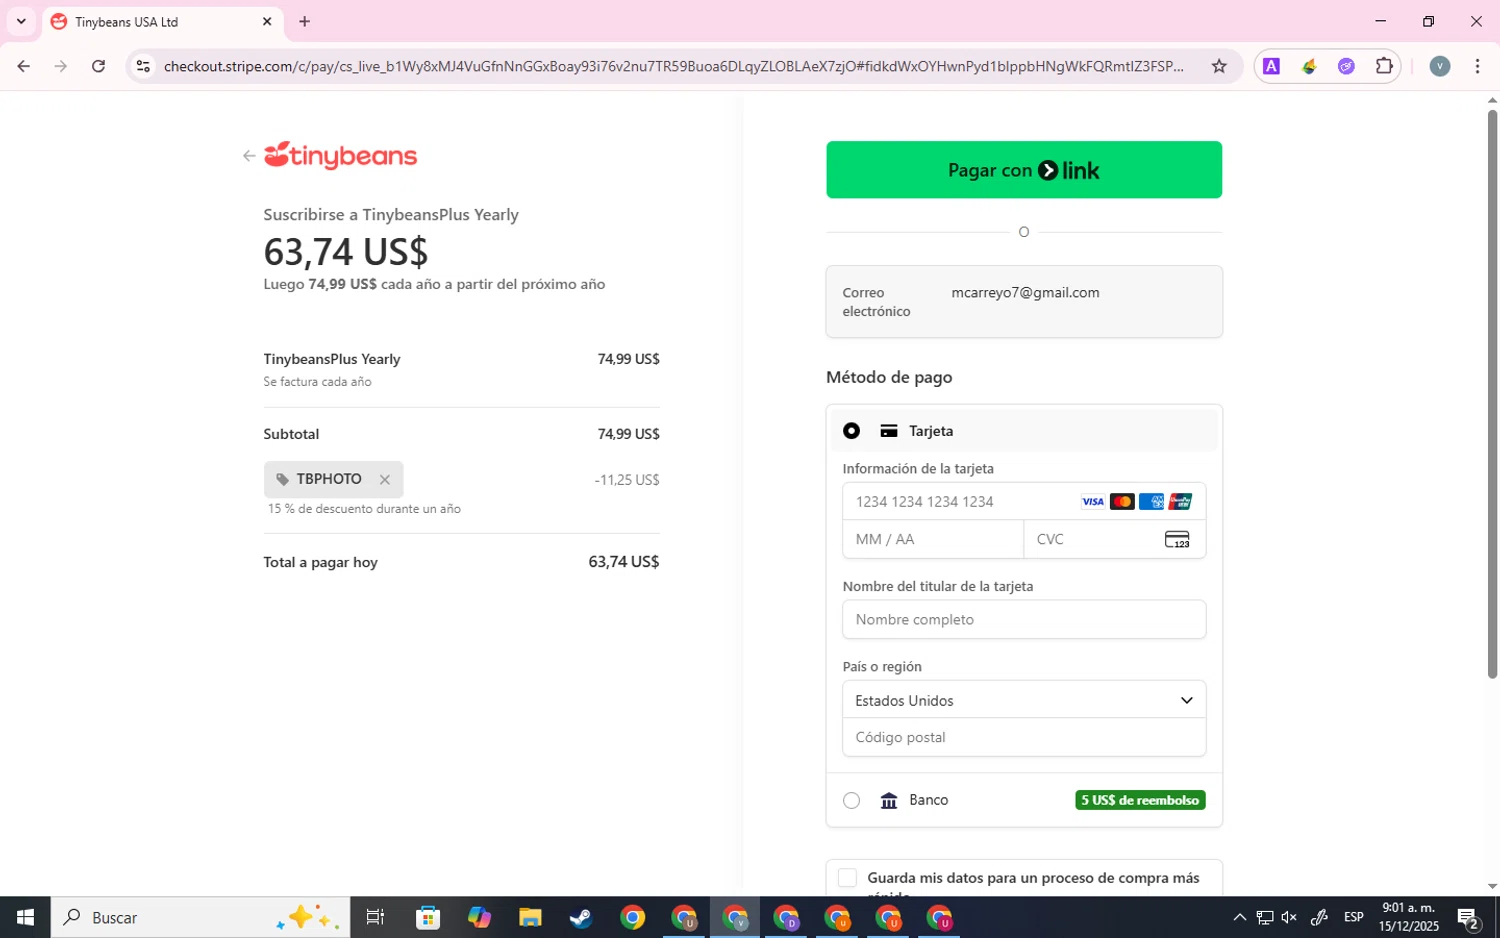Click the back arrow beside the tinybeans logo
The width and height of the screenshot is (1500, 938).
[248, 156]
